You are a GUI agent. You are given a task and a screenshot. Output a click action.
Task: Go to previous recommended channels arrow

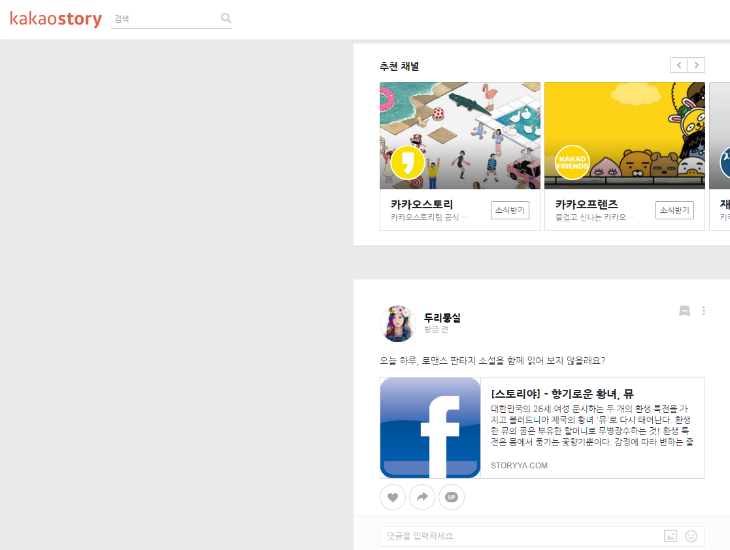coord(679,65)
